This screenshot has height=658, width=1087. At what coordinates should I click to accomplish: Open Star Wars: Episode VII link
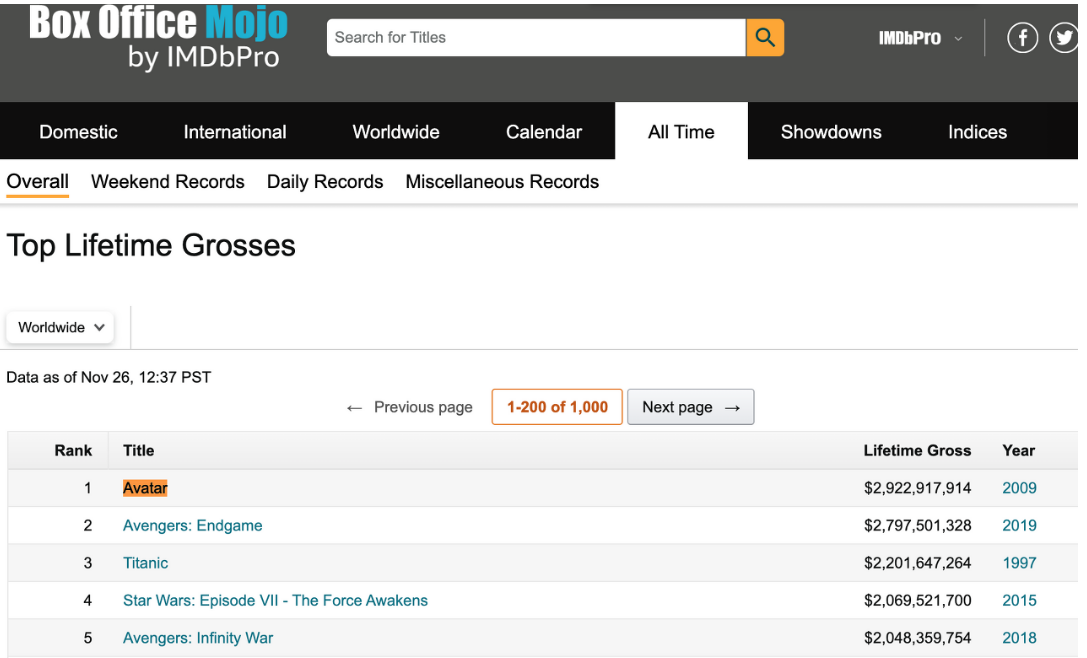(275, 600)
